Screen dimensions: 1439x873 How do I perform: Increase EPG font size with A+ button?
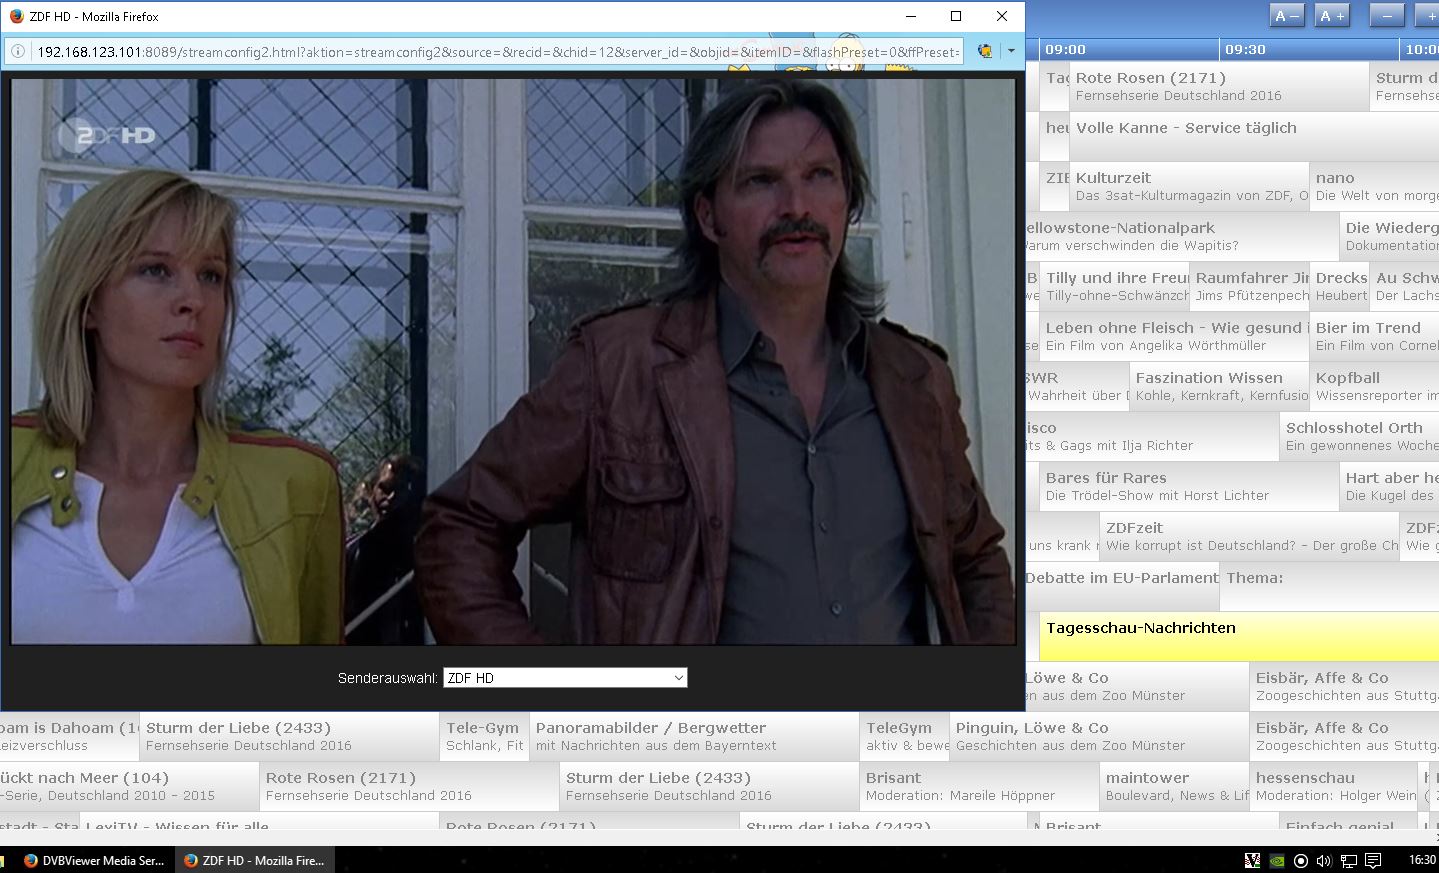pyautogui.click(x=1332, y=16)
